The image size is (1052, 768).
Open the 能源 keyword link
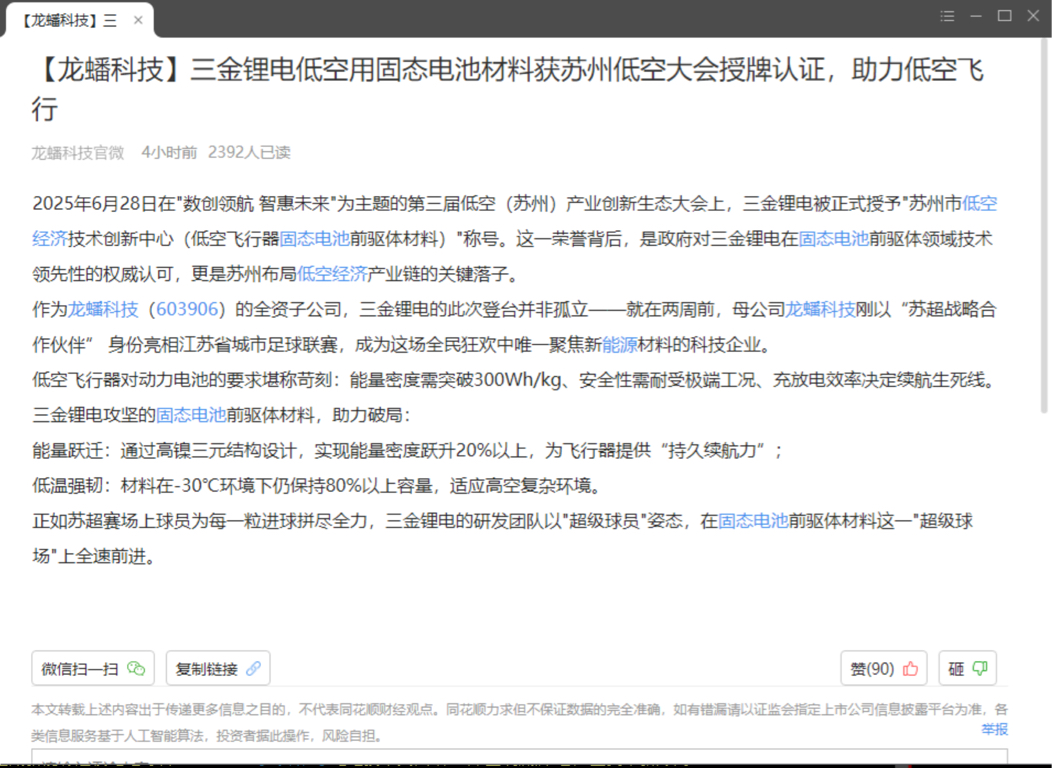[x=619, y=345]
